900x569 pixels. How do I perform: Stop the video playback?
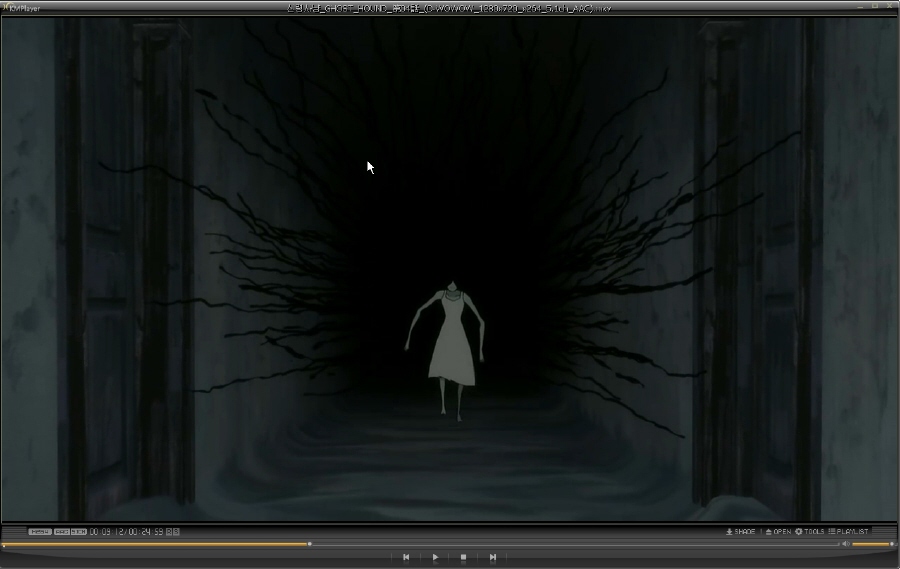(464, 557)
